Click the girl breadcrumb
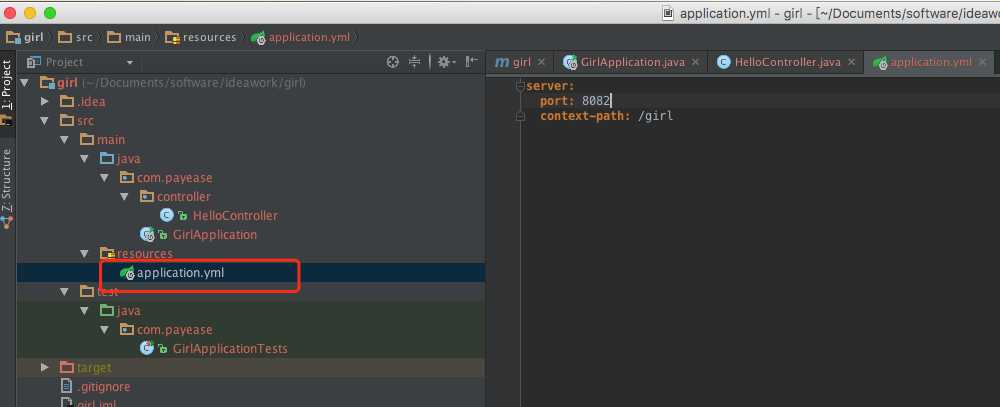Image resolution: width=1000 pixels, height=407 pixels. 26,37
